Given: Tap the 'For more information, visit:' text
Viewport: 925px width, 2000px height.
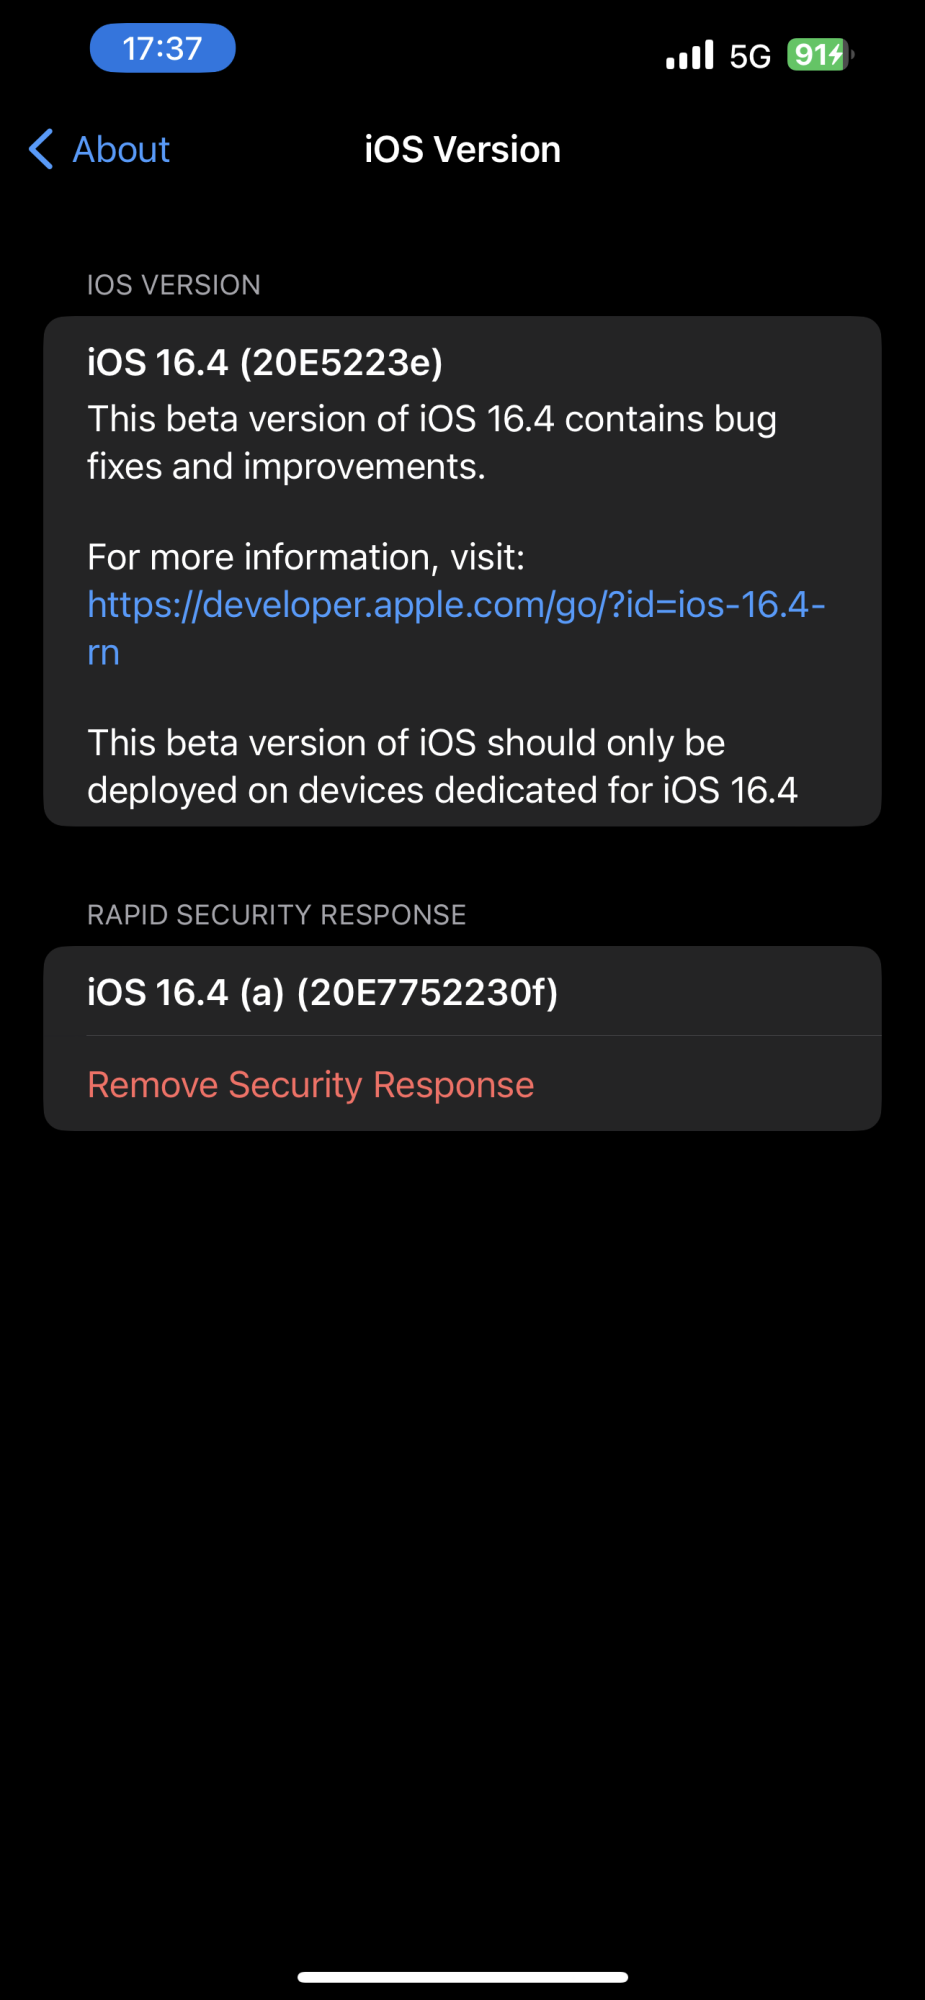Looking at the screenshot, I should [x=306, y=557].
